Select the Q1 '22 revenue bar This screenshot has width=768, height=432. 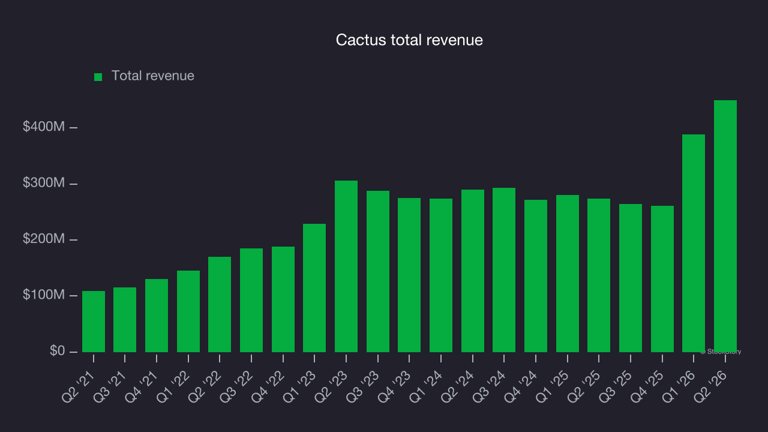188,311
